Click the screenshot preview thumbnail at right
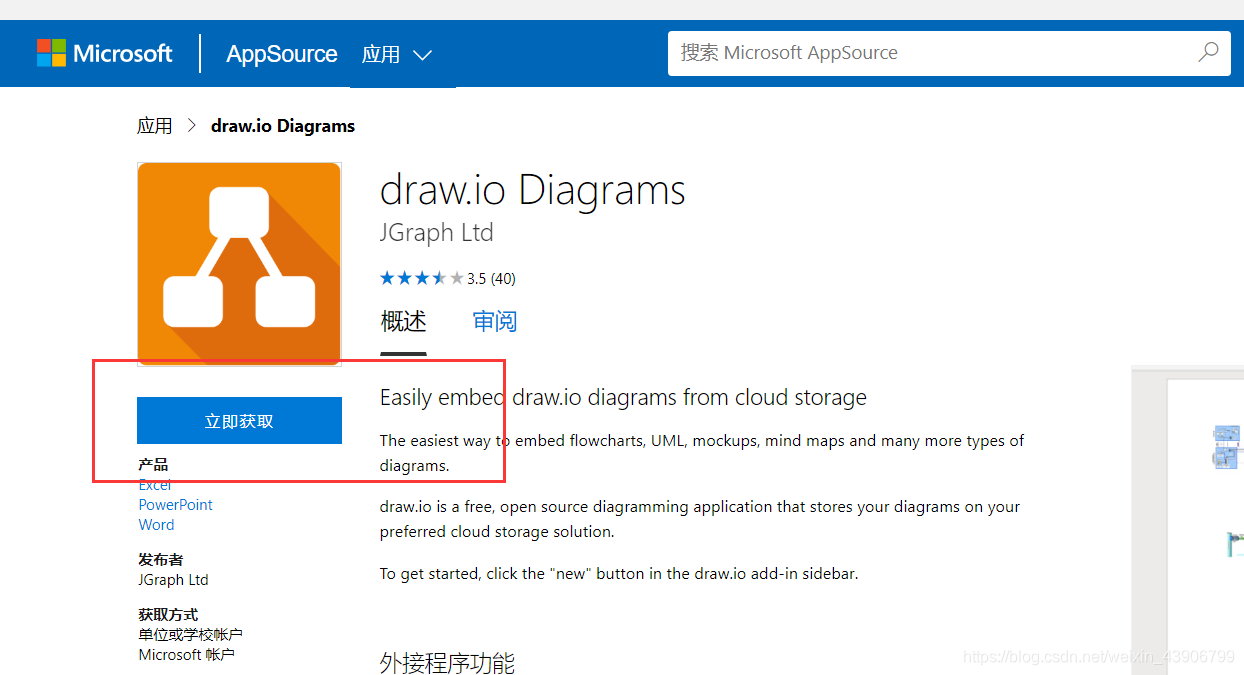Image resolution: width=1244 pixels, height=675 pixels. 1188,520
